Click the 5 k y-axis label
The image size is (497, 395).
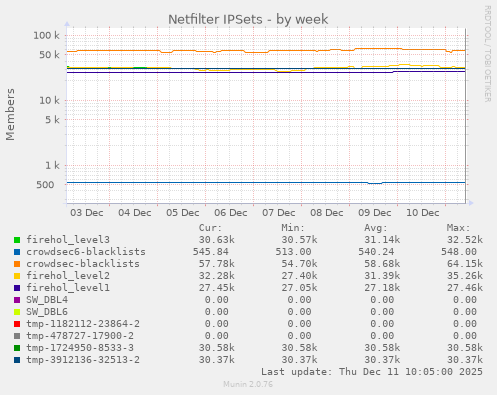pyautogui.click(x=53, y=119)
